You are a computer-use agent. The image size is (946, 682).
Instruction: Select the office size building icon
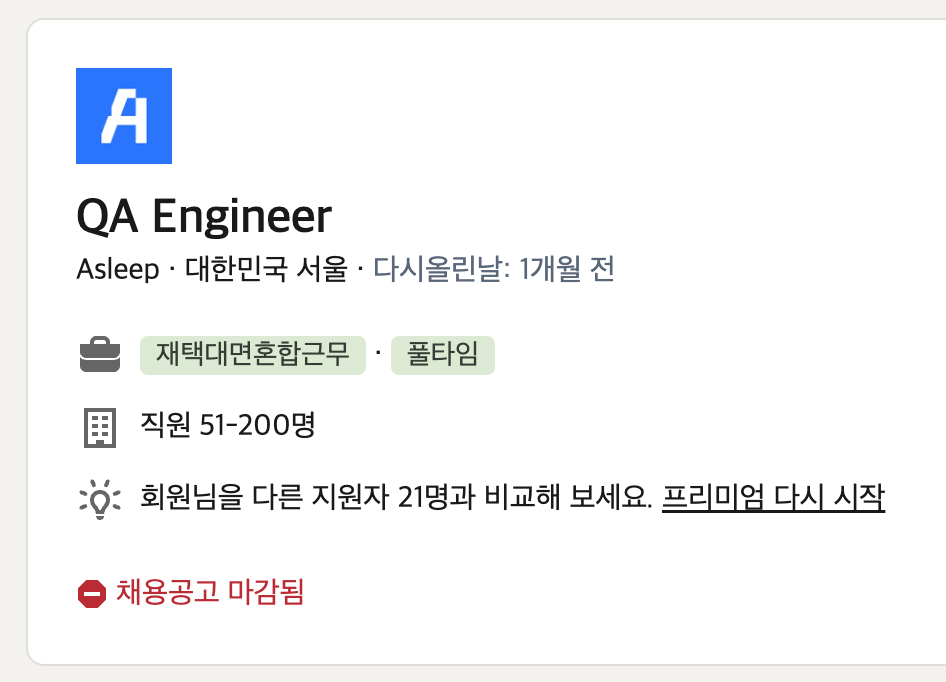(99, 424)
